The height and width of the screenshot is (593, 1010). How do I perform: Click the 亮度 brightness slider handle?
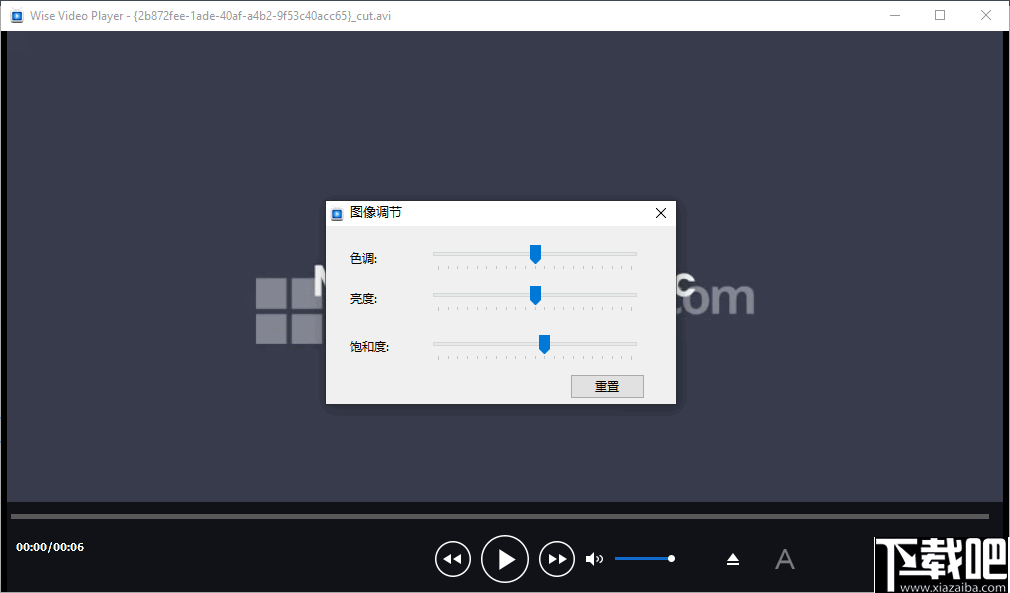535,294
